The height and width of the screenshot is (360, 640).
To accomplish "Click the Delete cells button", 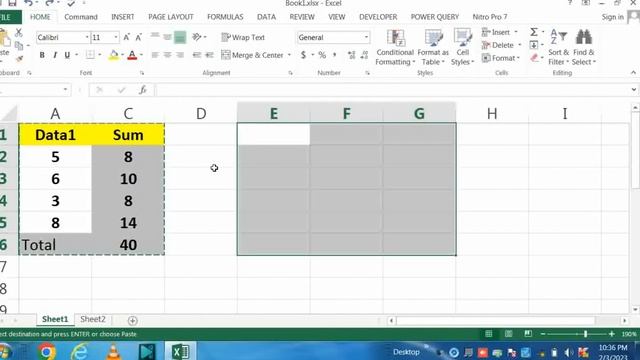I will pos(500,45).
